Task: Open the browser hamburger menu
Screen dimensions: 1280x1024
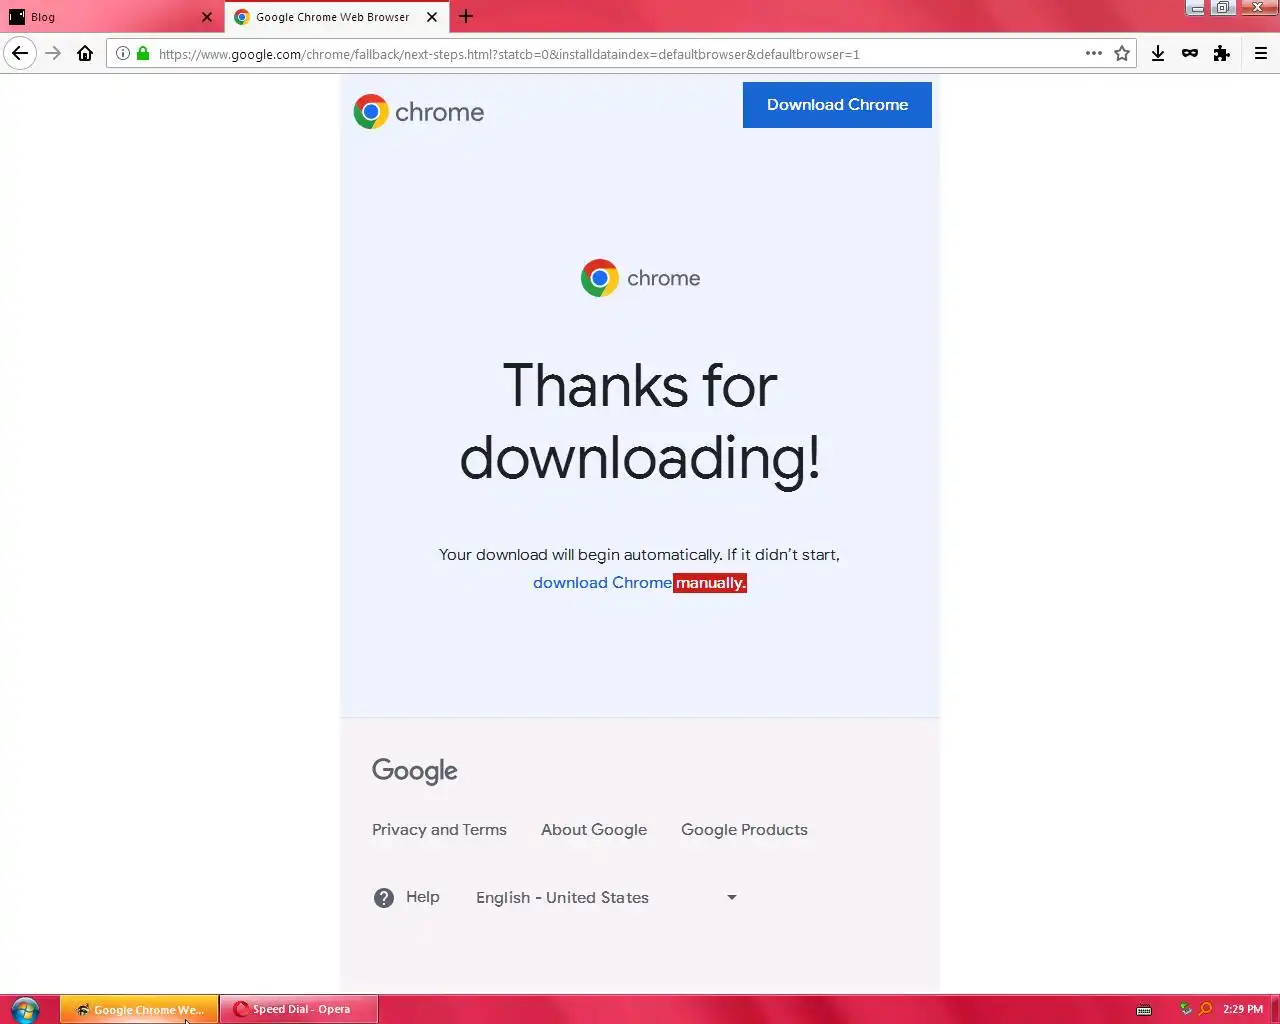Action: point(1261,54)
